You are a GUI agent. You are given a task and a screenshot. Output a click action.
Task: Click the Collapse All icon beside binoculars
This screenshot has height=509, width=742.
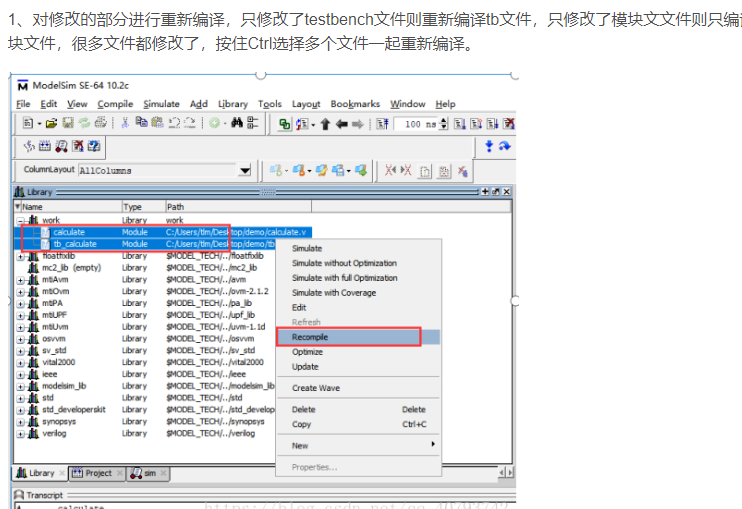tap(253, 123)
